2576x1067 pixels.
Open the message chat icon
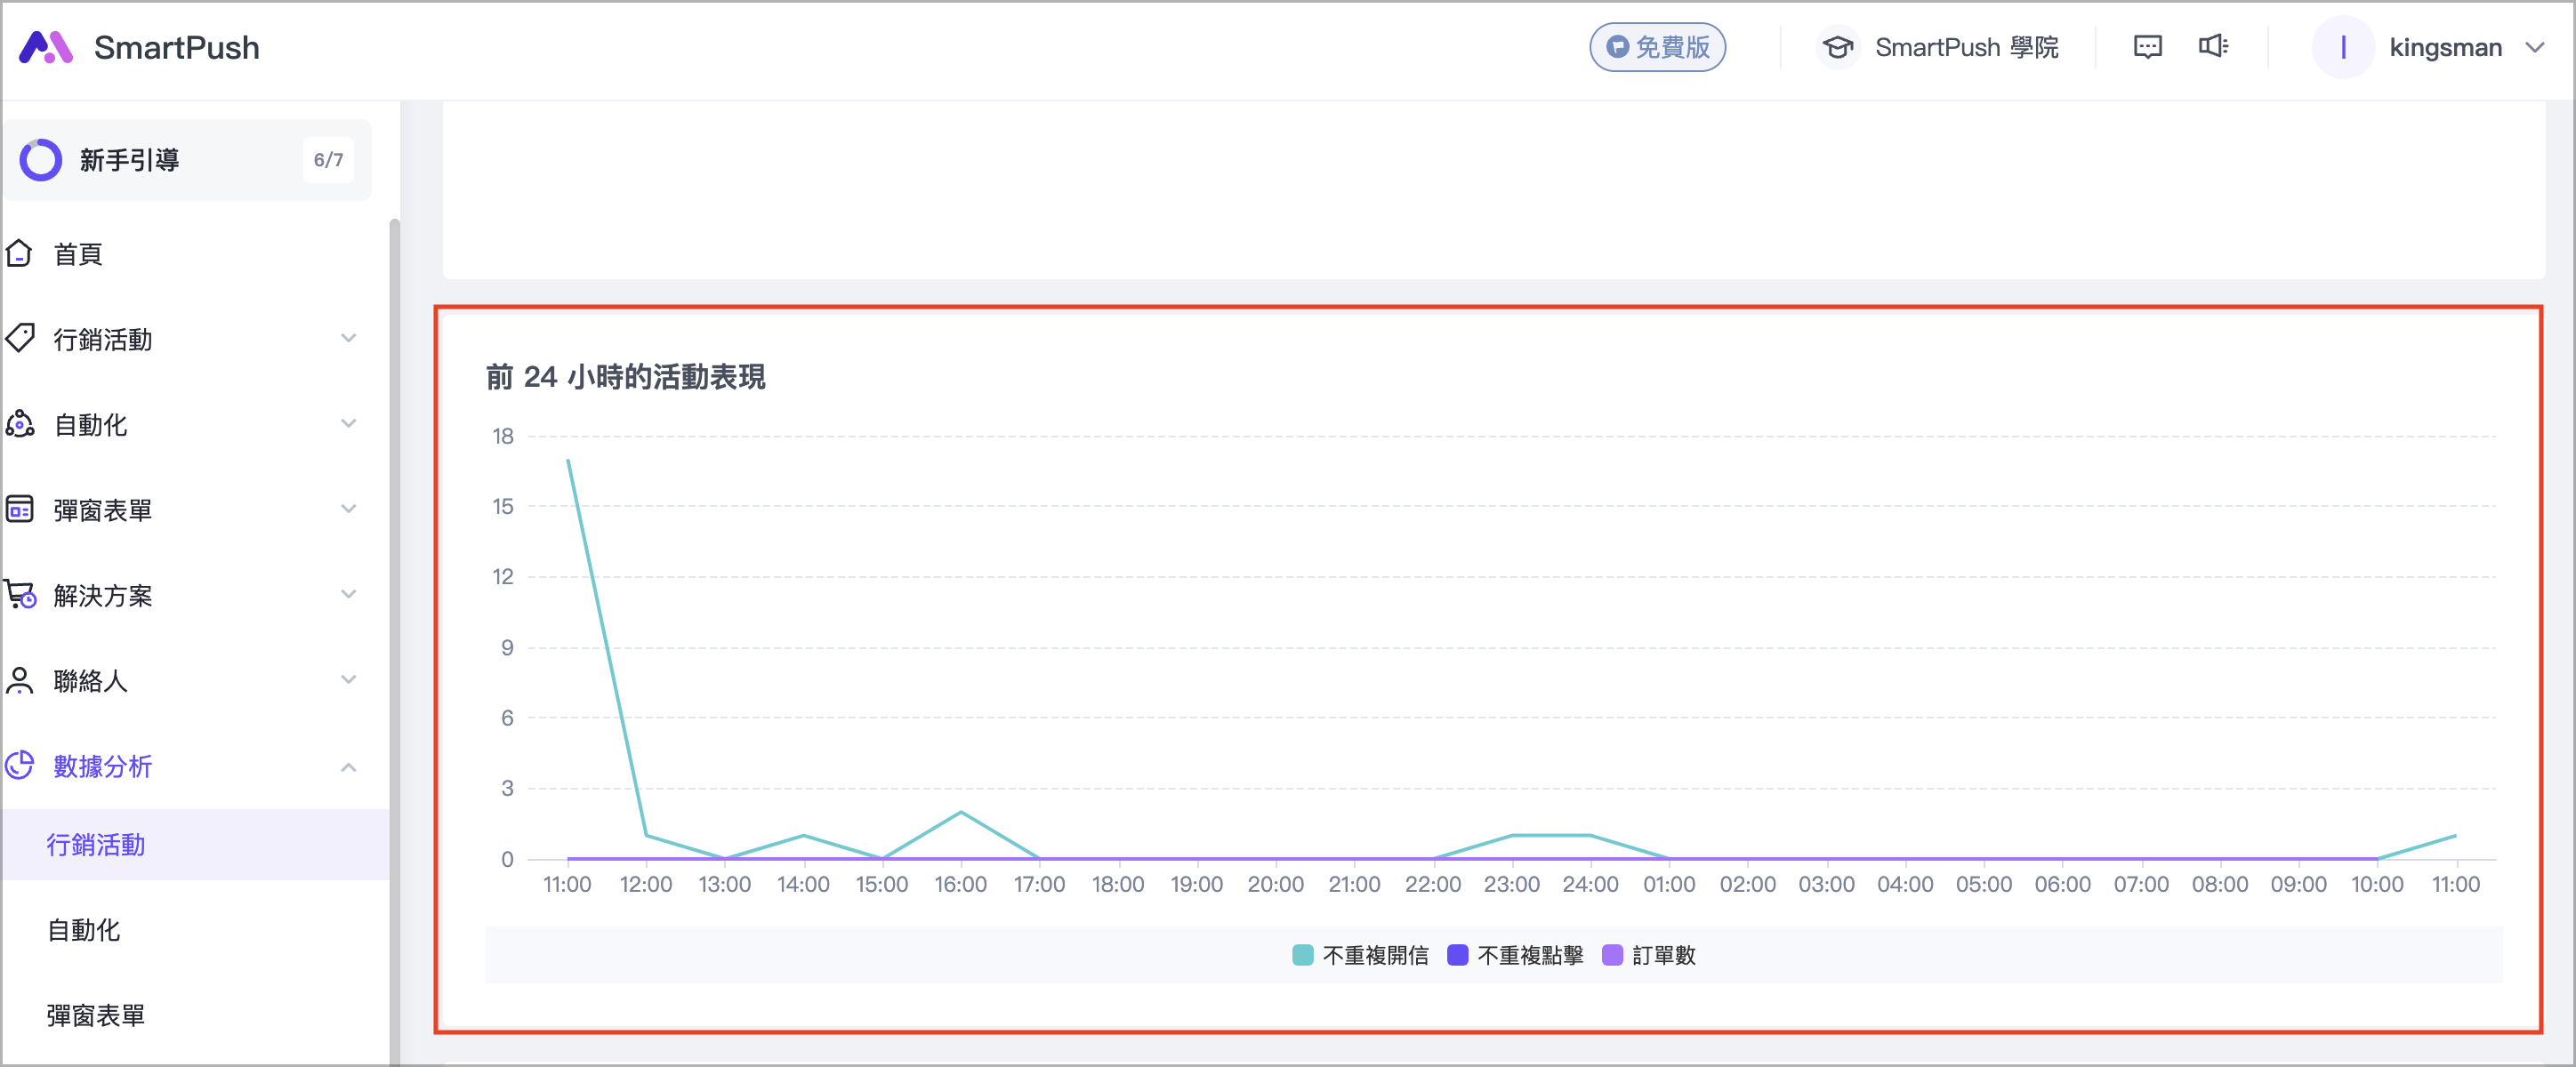(x=2147, y=47)
